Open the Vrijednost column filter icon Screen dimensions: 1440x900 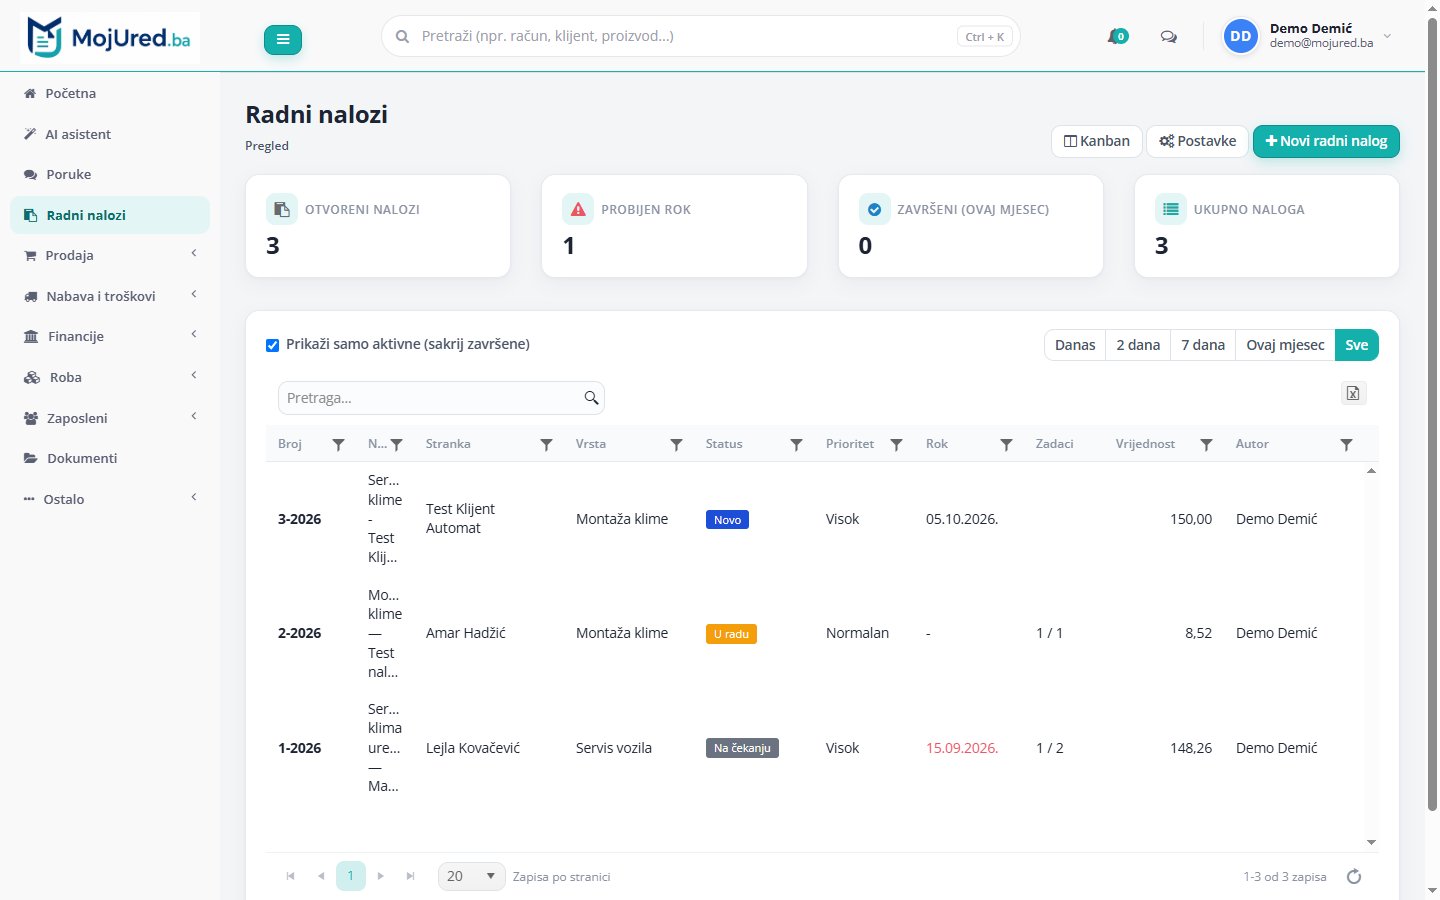[x=1206, y=445]
